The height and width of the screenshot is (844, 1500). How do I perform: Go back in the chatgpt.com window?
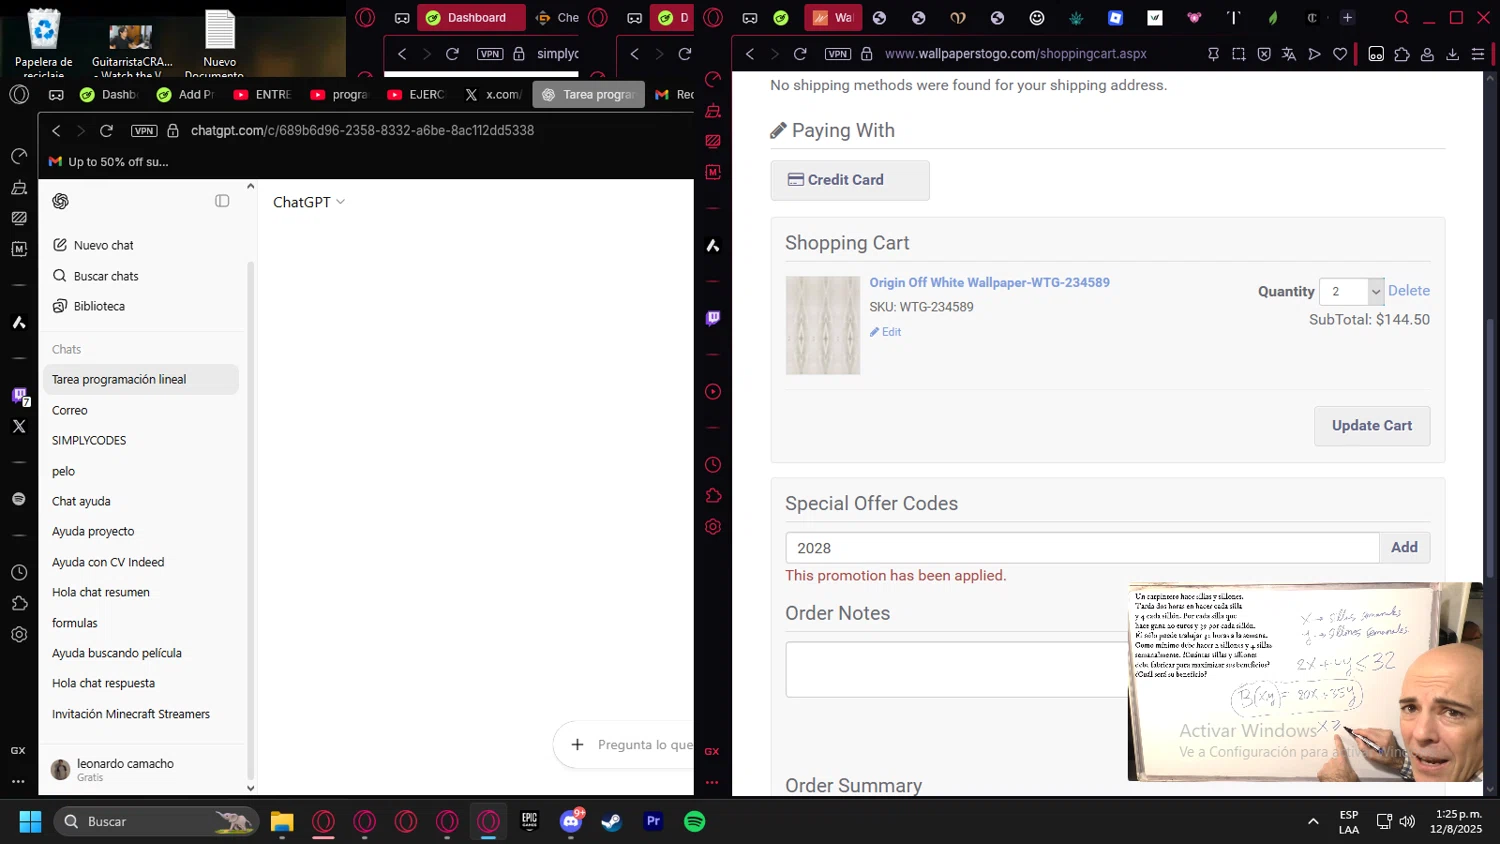click(56, 131)
